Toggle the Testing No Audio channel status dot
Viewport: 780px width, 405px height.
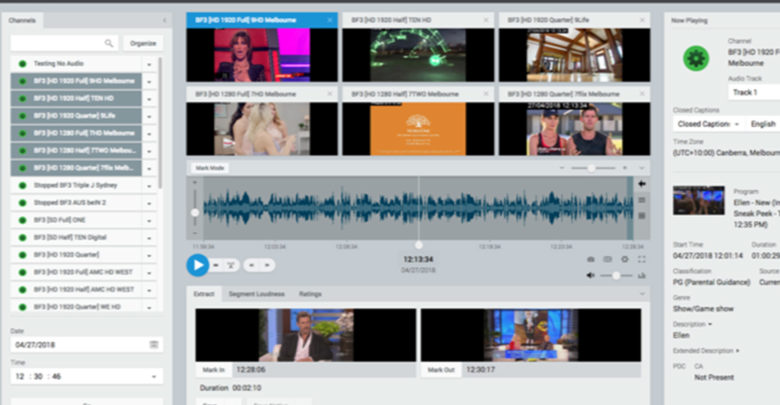coord(21,64)
